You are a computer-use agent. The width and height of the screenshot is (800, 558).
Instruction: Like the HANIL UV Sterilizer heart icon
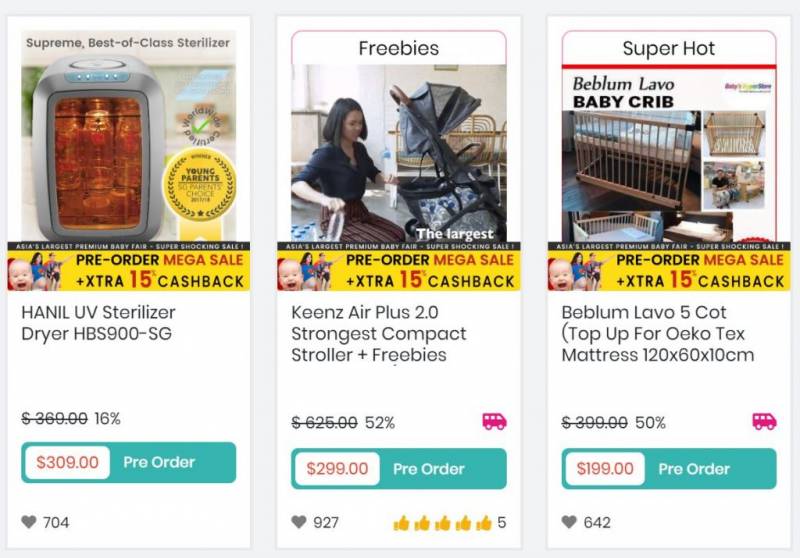coord(29,522)
